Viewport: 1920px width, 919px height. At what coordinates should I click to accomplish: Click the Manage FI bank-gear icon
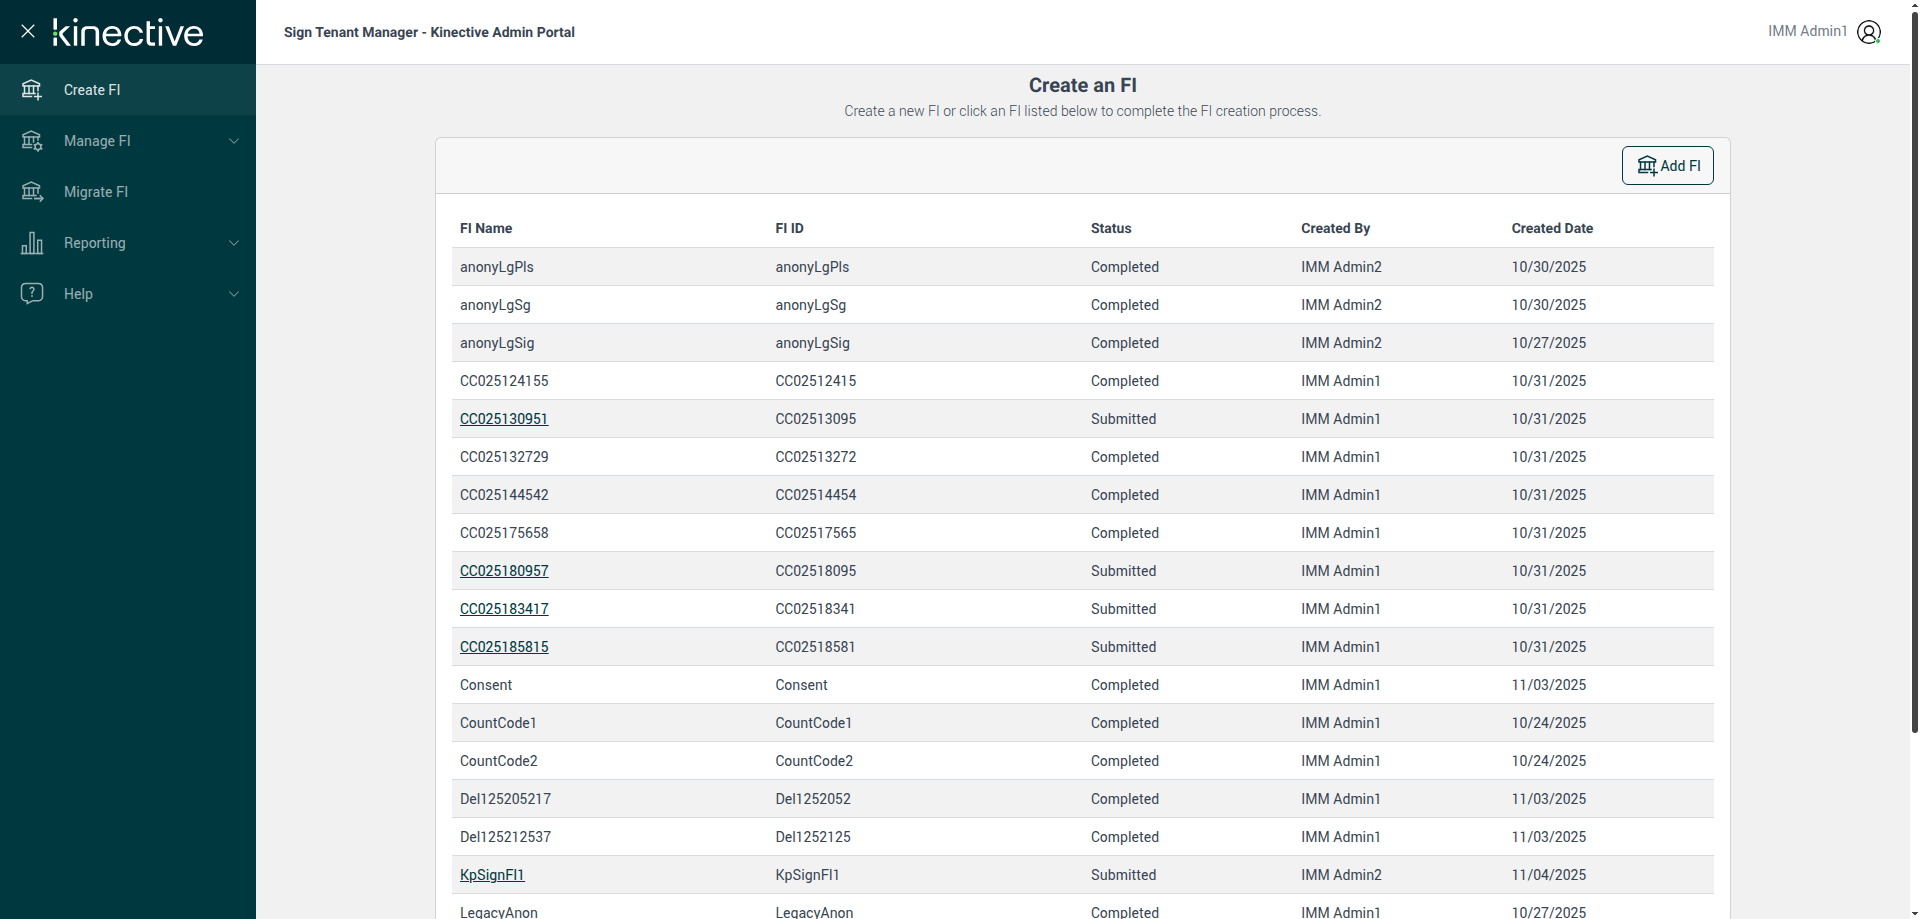pos(32,141)
